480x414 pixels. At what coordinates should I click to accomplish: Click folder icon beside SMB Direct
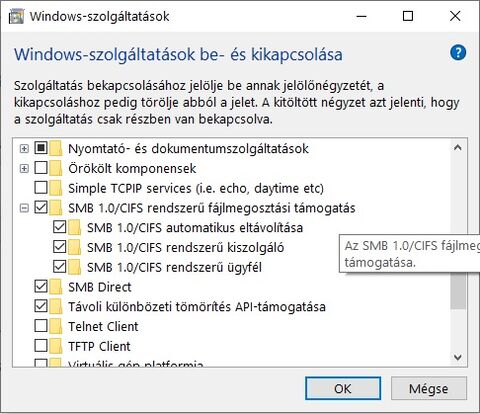coord(56,287)
